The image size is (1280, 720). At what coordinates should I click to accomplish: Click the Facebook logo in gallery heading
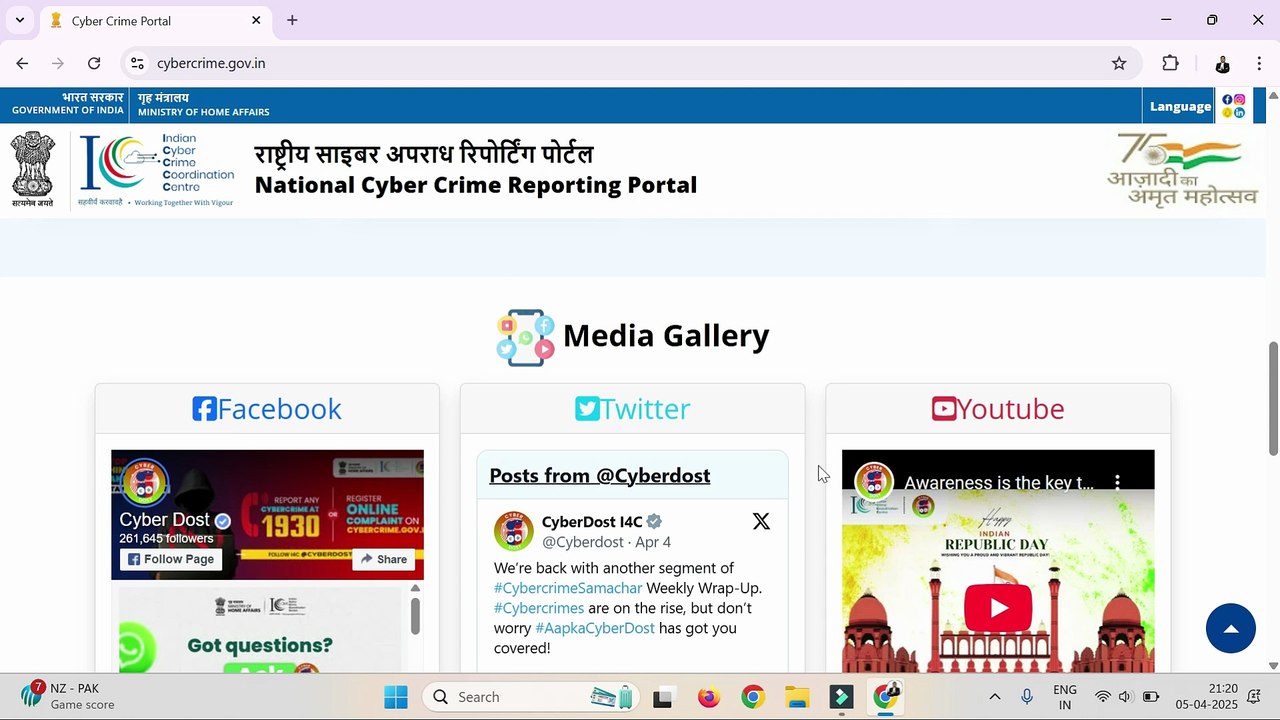click(x=204, y=409)
